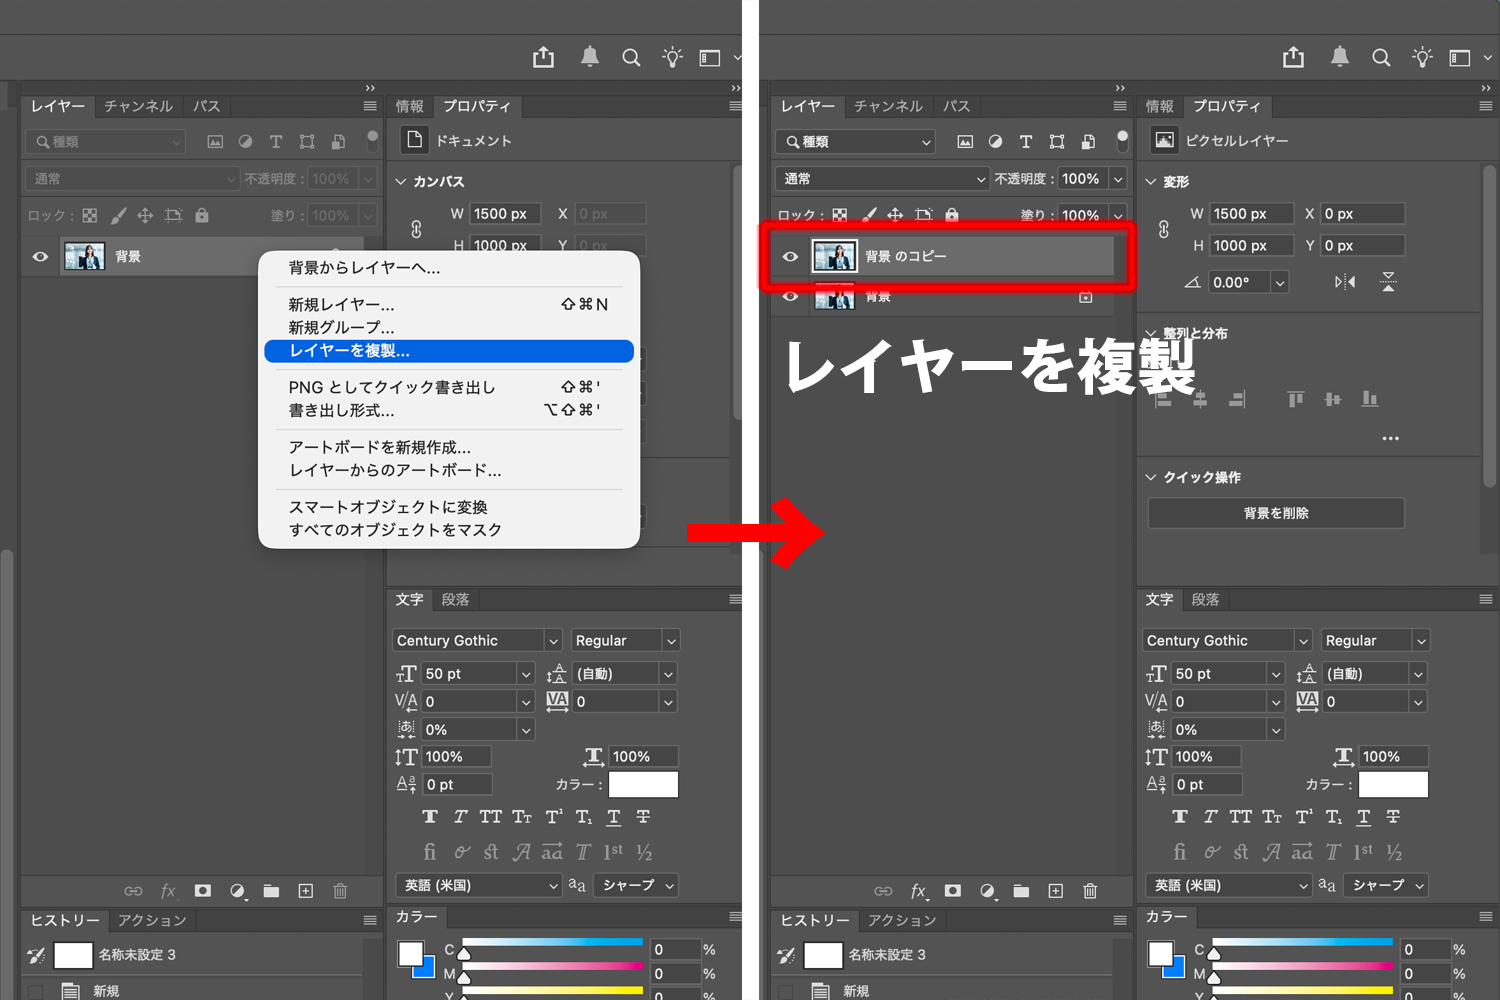Collapse the カンバス section

401,181
